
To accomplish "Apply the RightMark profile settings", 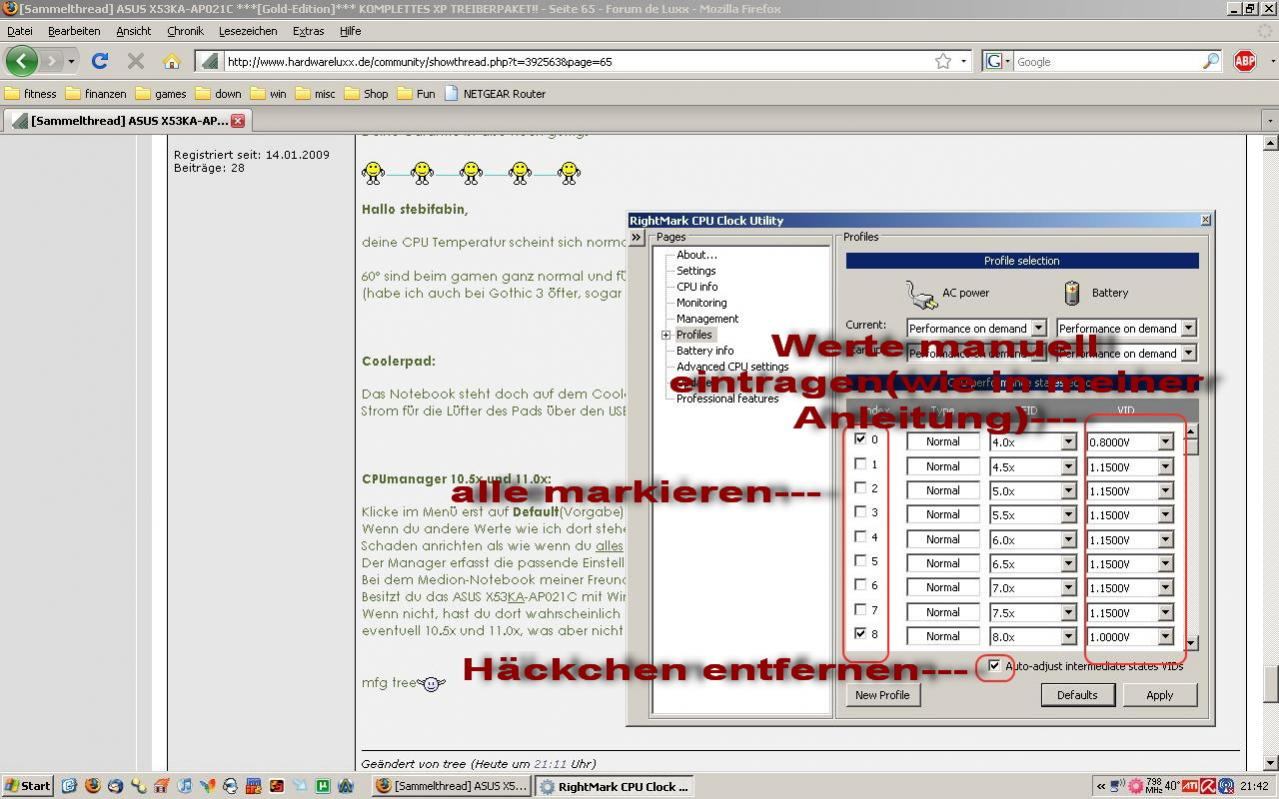I will pyautogui.click(x=1159, y=695).
